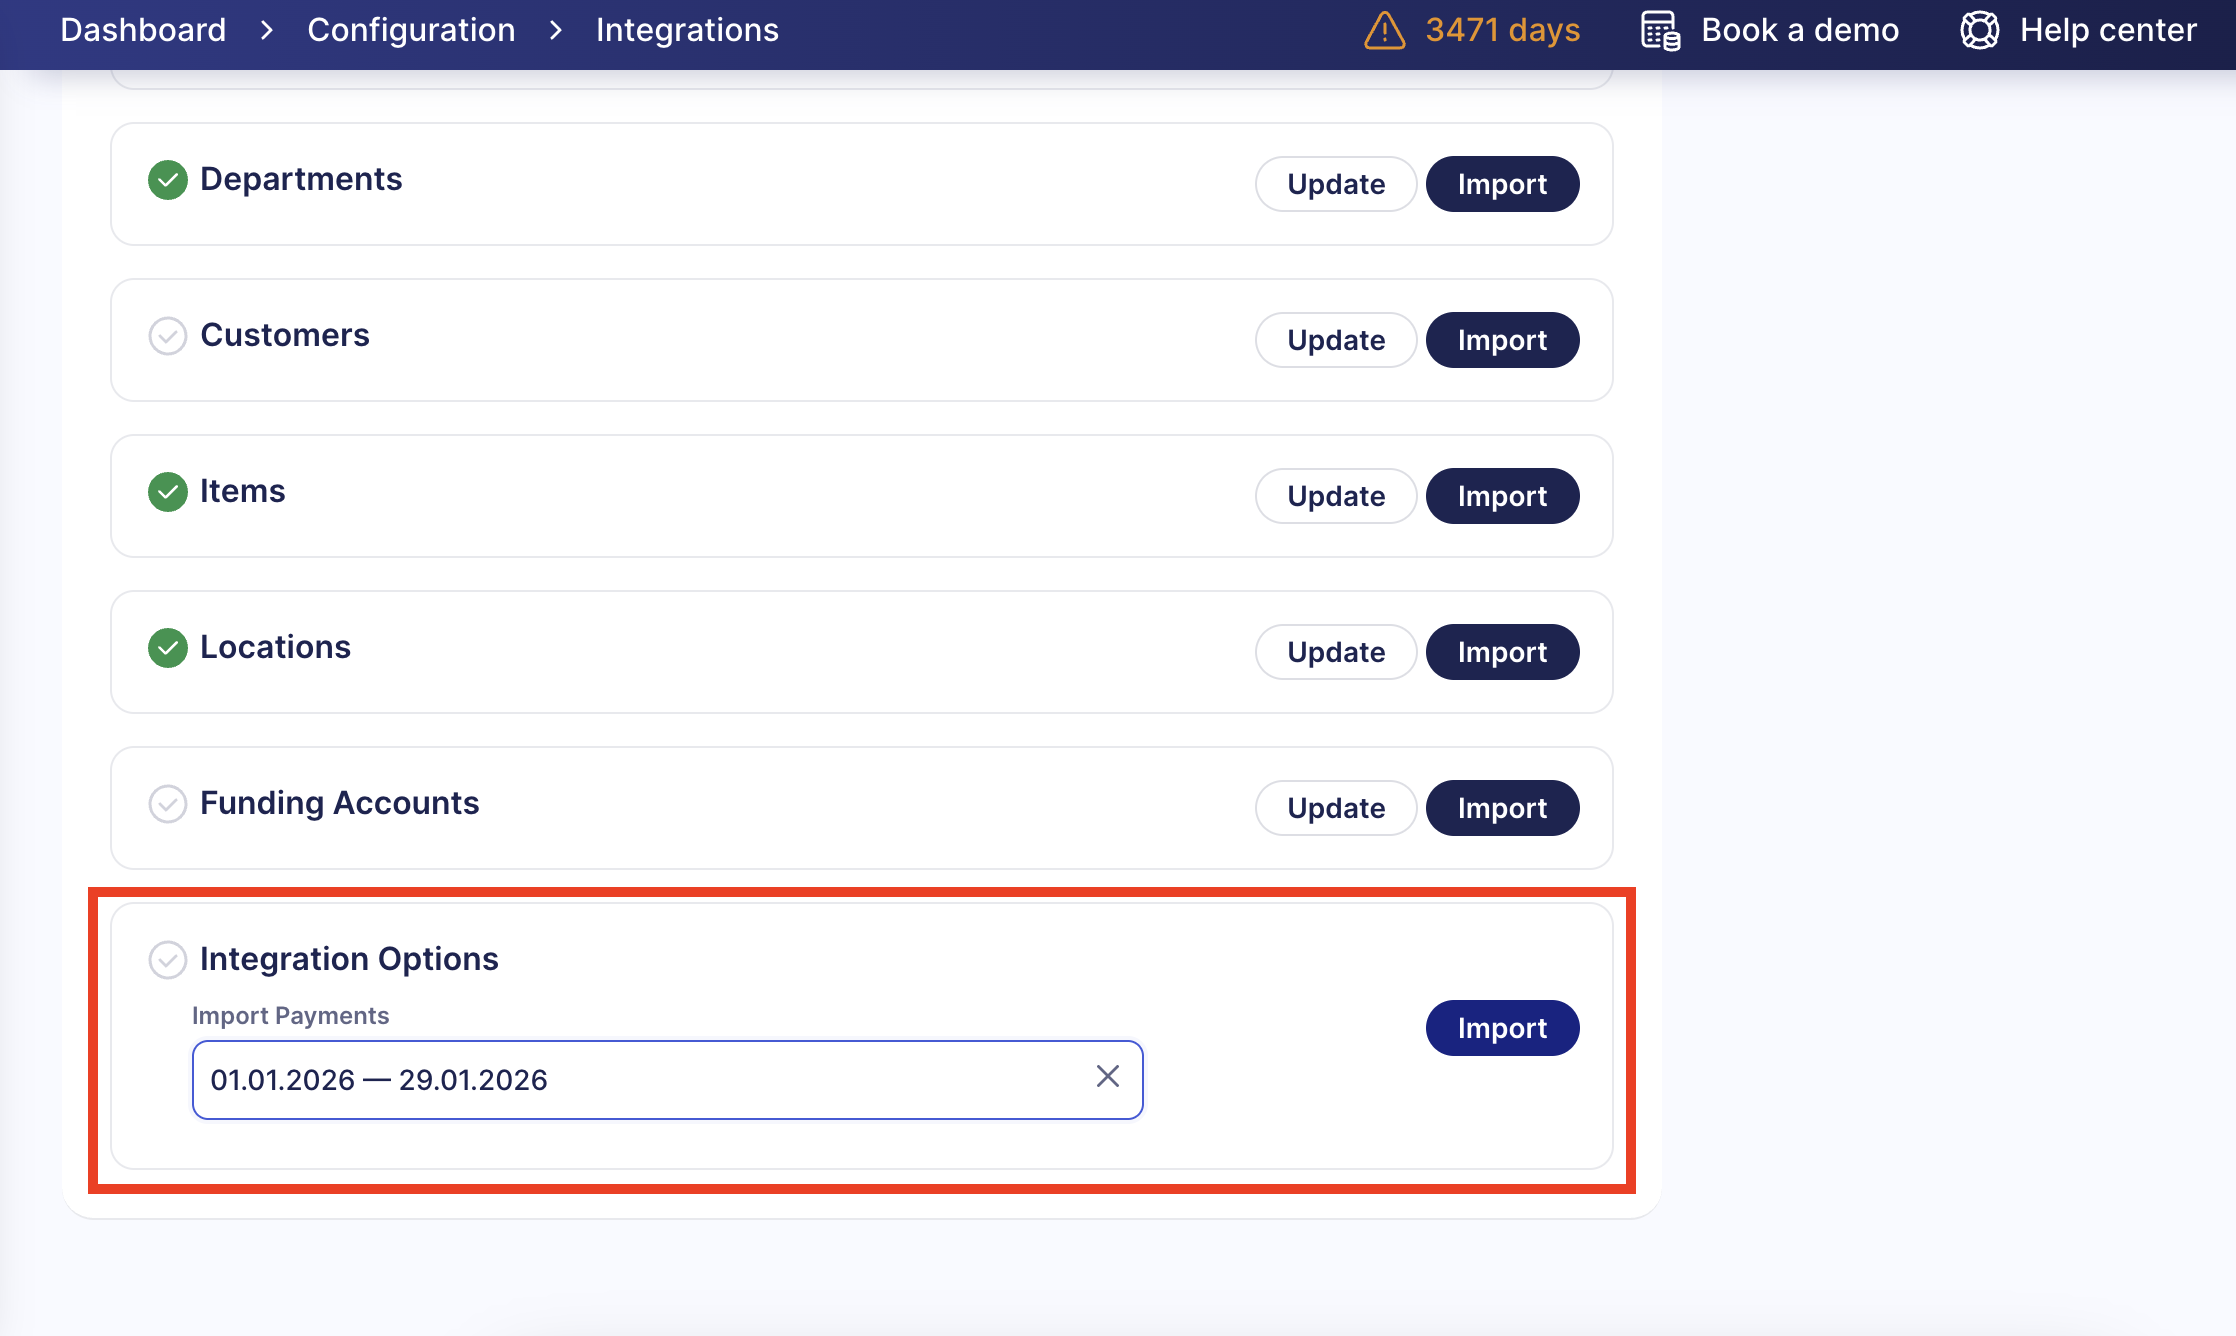Click the grey Funding Accounts status circle

point(168,804)
